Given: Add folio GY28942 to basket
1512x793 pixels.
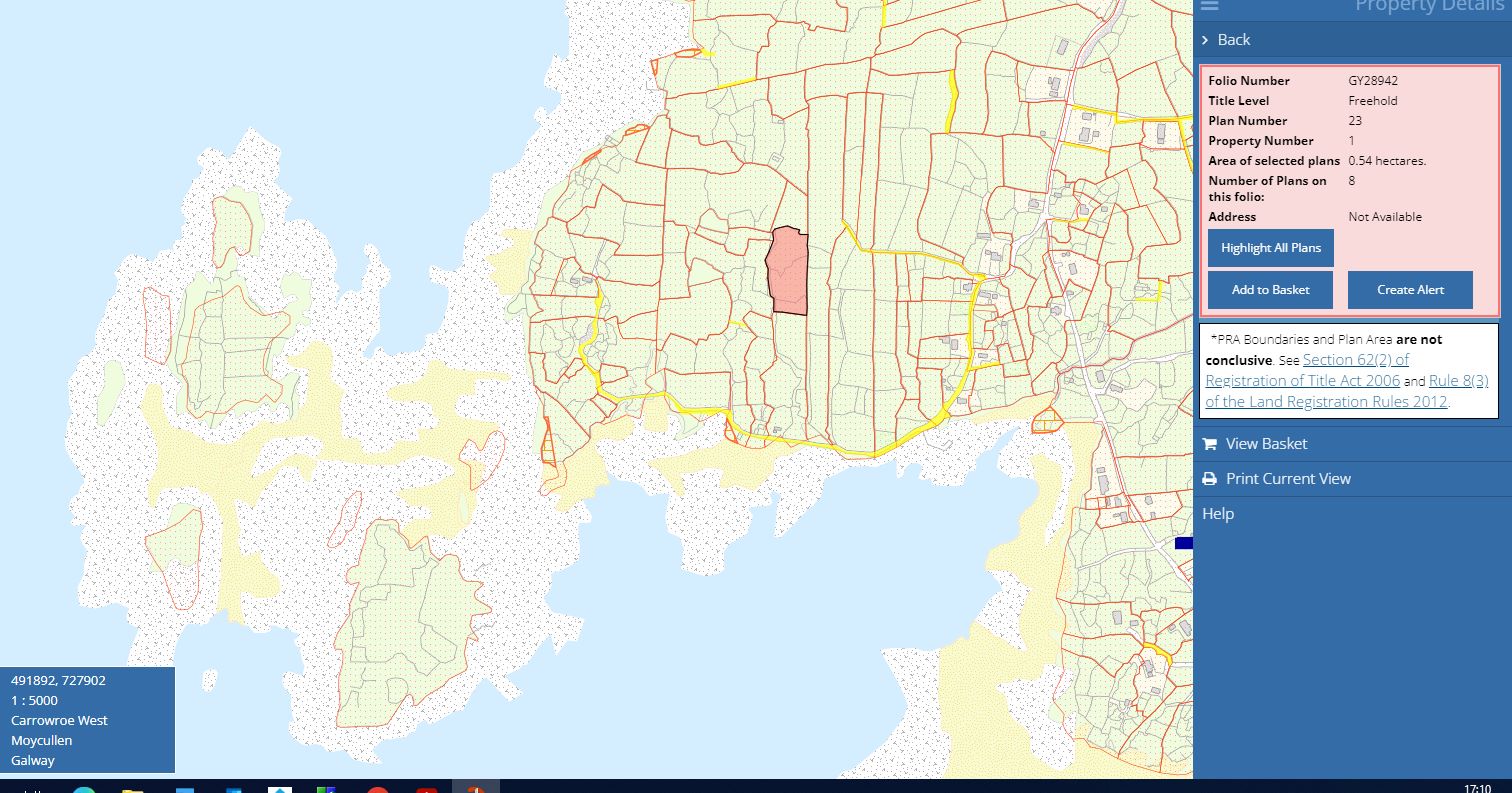Looking at the screenshot, I should click(1269, 289).
